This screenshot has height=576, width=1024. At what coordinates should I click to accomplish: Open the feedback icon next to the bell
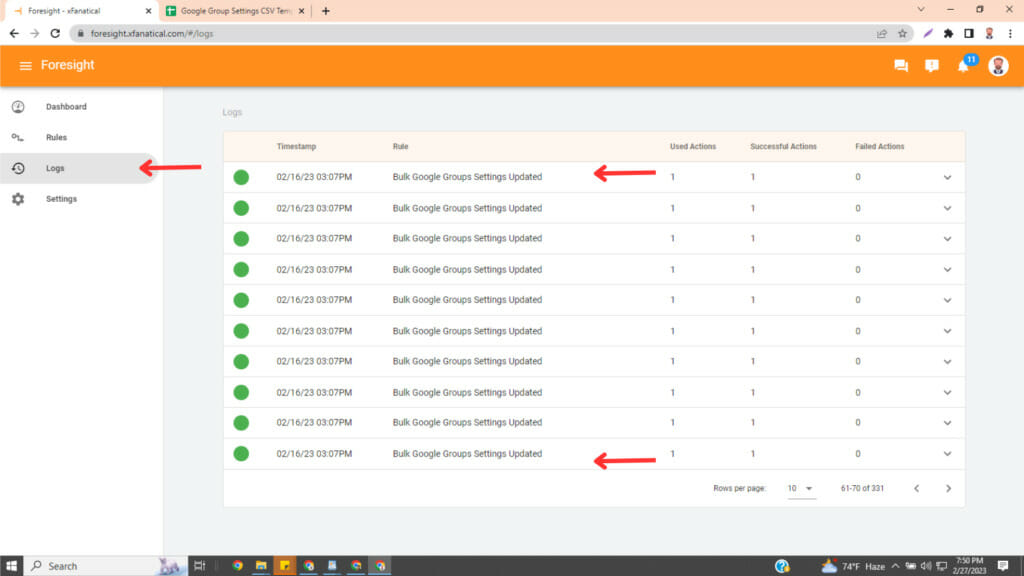click(x=932, y=66)
